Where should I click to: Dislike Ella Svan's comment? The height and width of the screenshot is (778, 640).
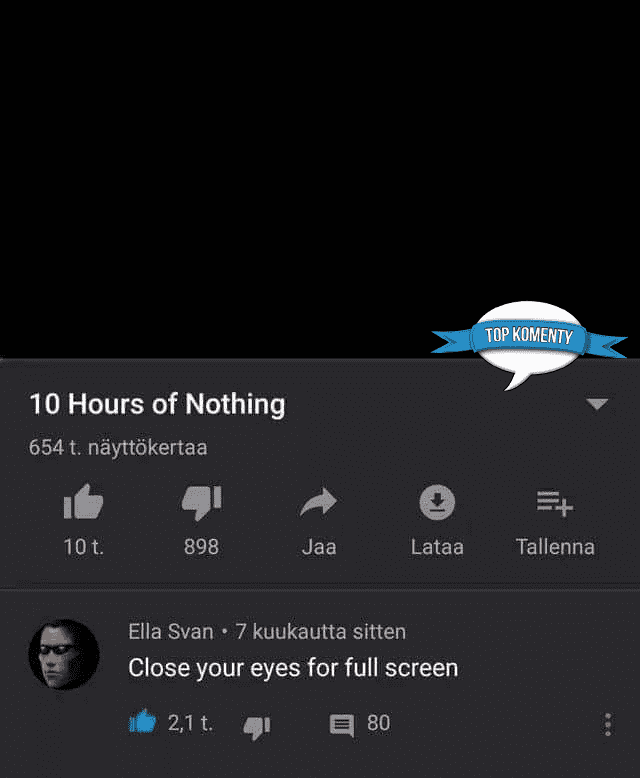click(x=256, y=727)
